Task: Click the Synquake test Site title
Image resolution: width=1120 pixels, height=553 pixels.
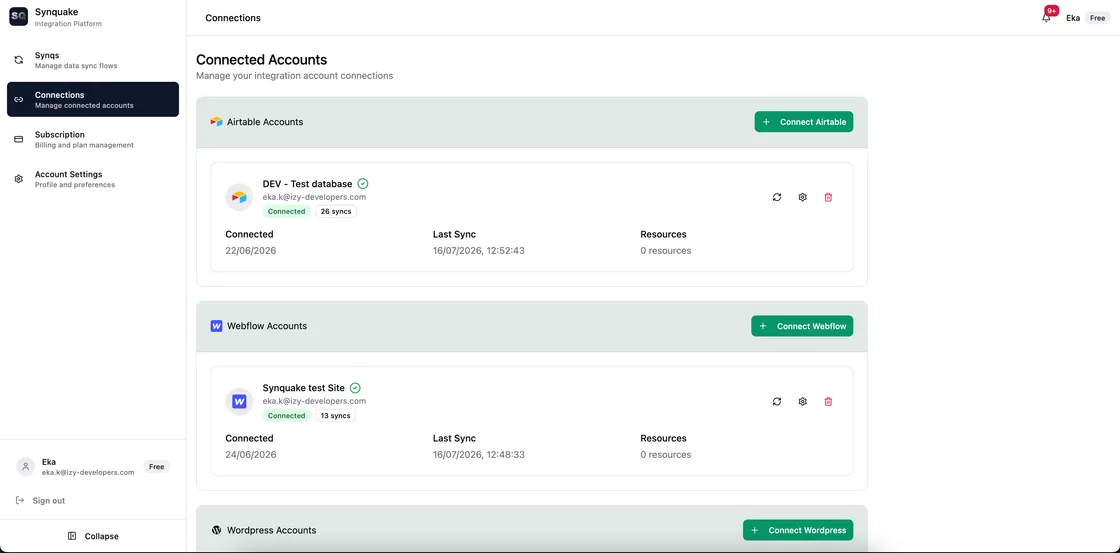Action: (x=304, y=388)
